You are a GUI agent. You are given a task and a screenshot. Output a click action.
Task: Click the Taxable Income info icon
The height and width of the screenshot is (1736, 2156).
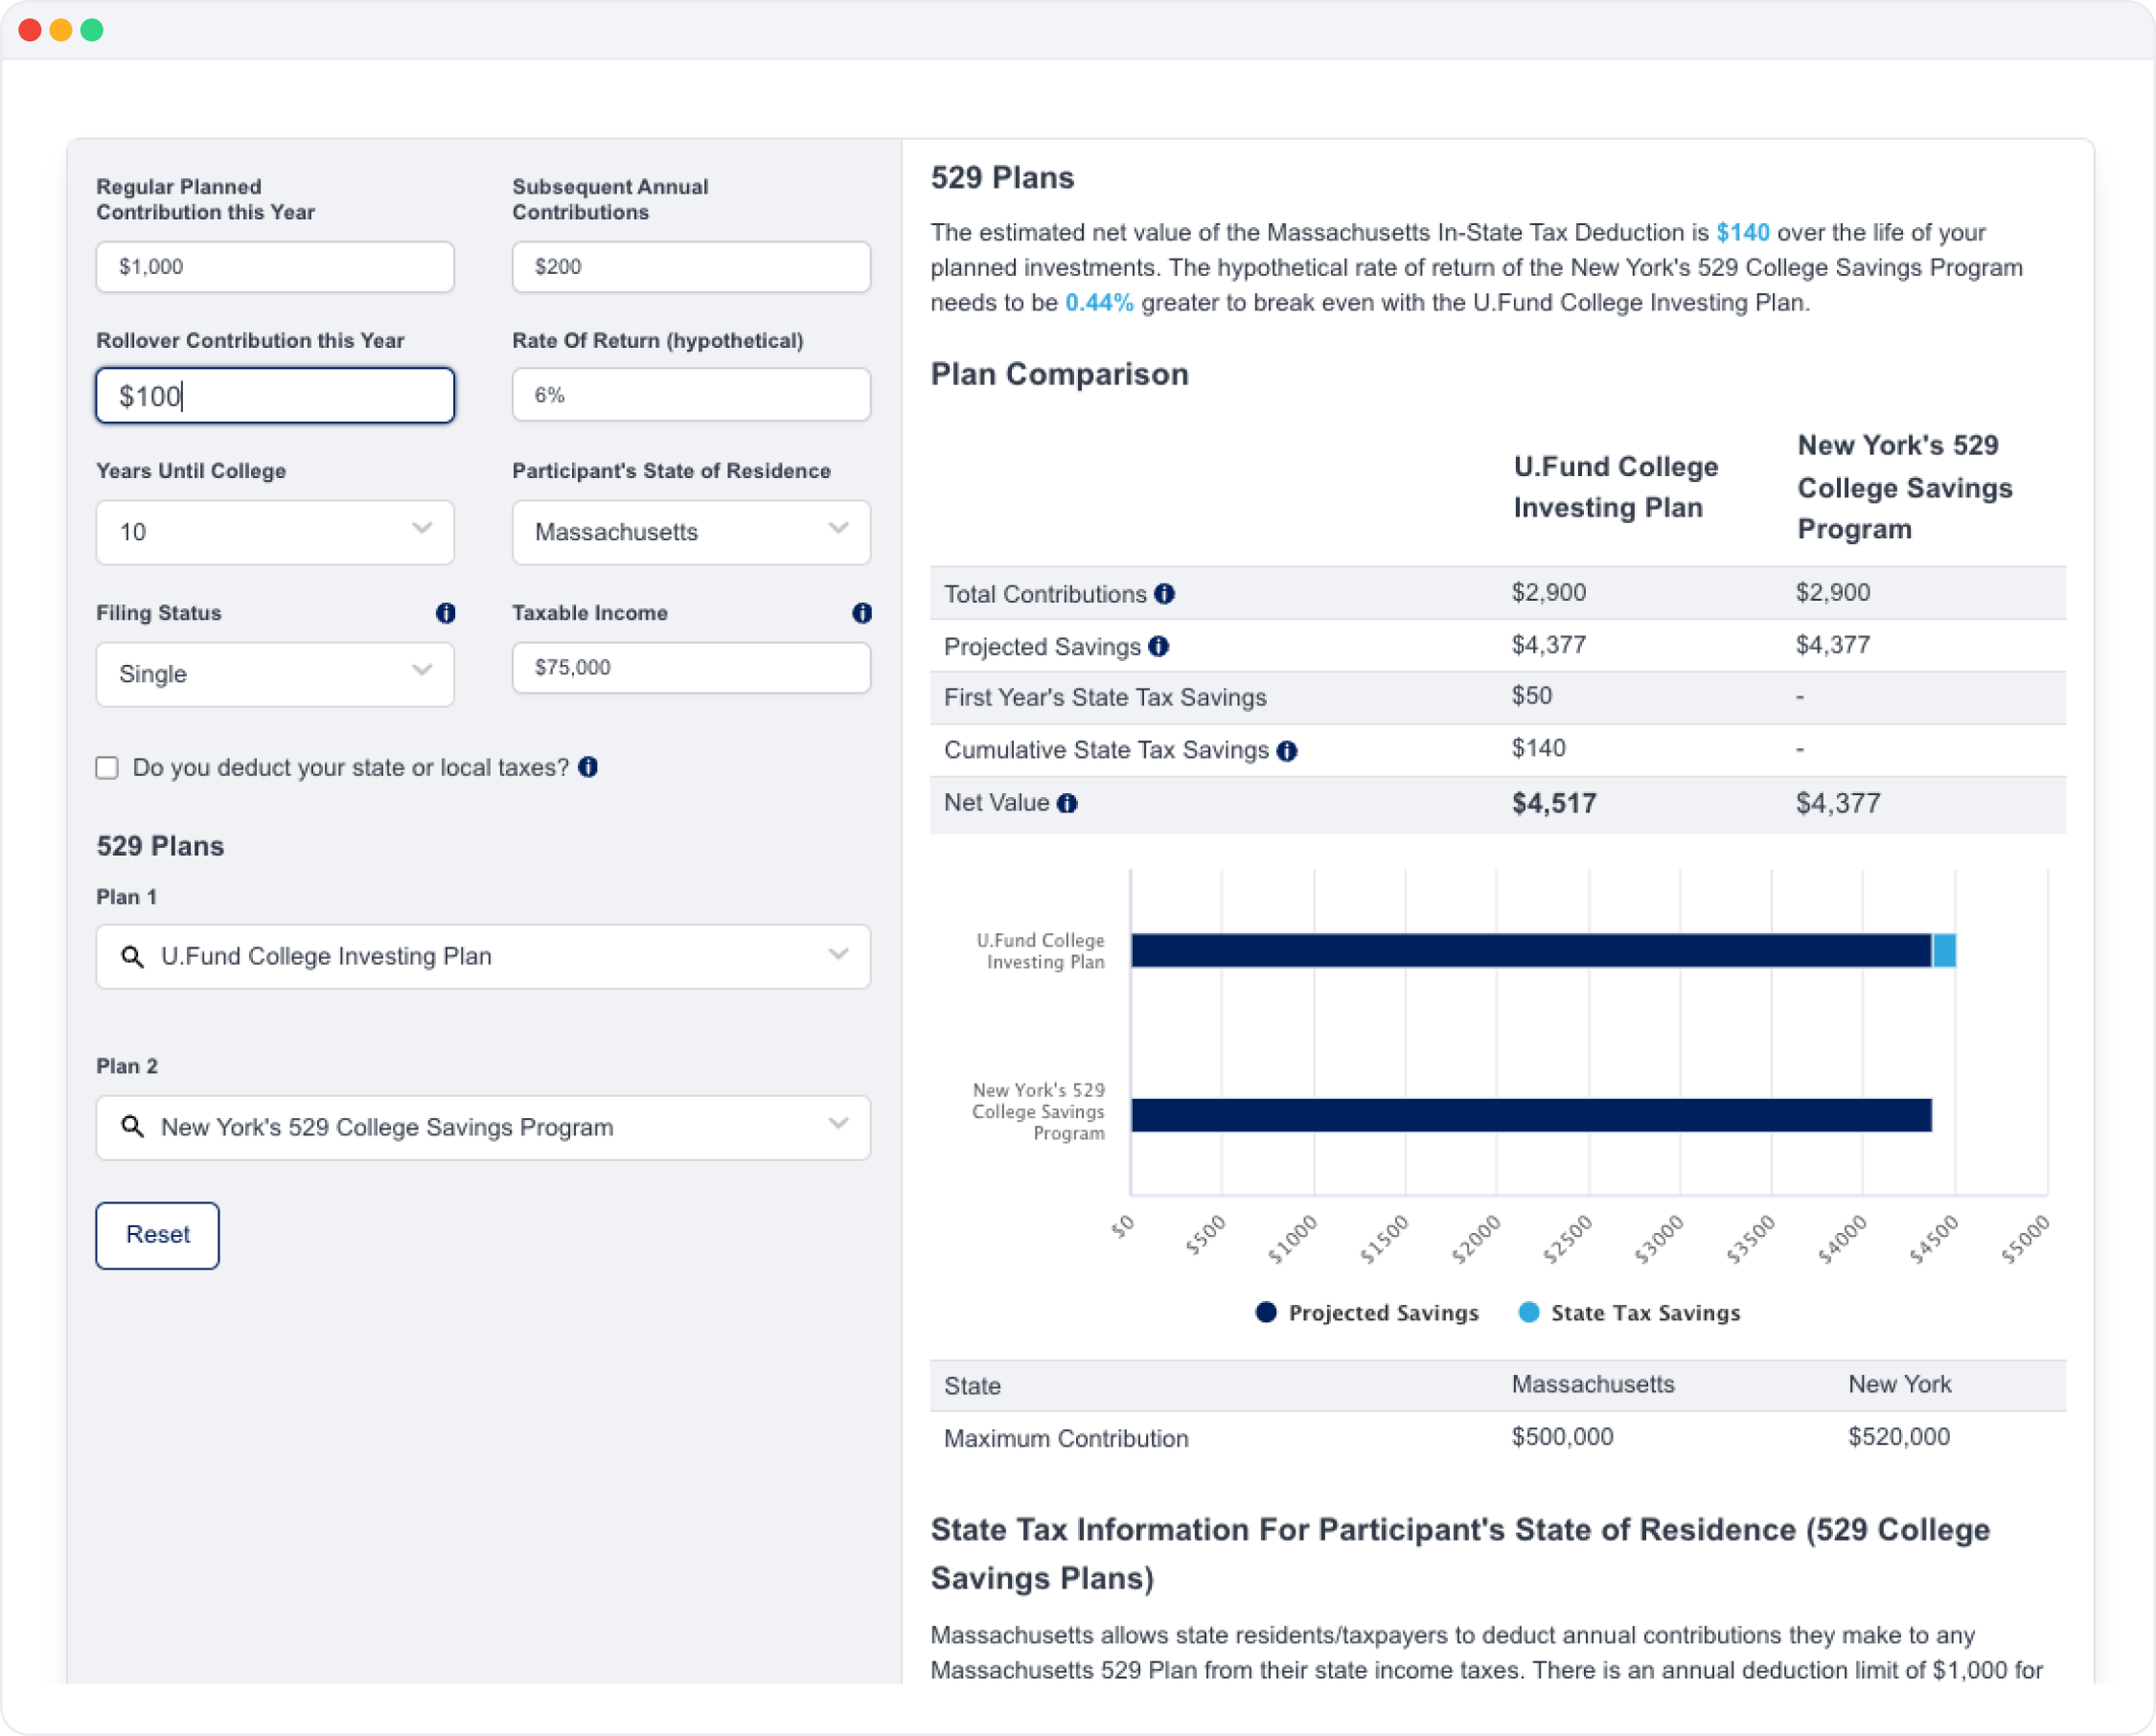tap(862, 613)
